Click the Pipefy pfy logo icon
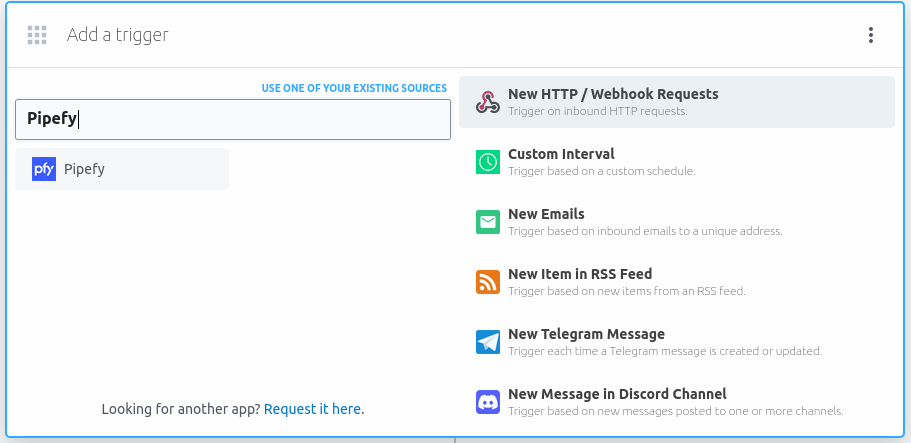Image resolution: width=911 pixels, height=443 pixels. tap(44, 169)
